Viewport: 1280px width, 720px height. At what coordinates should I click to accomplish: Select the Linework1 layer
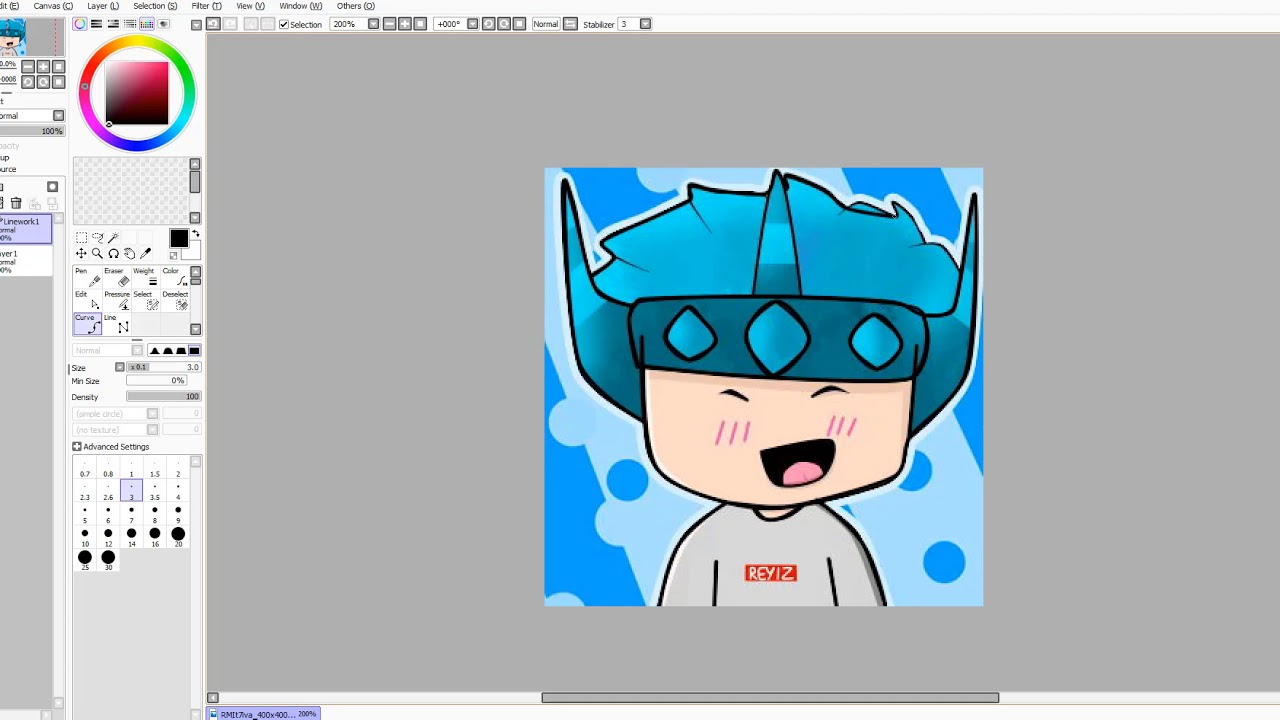(25, 229)
